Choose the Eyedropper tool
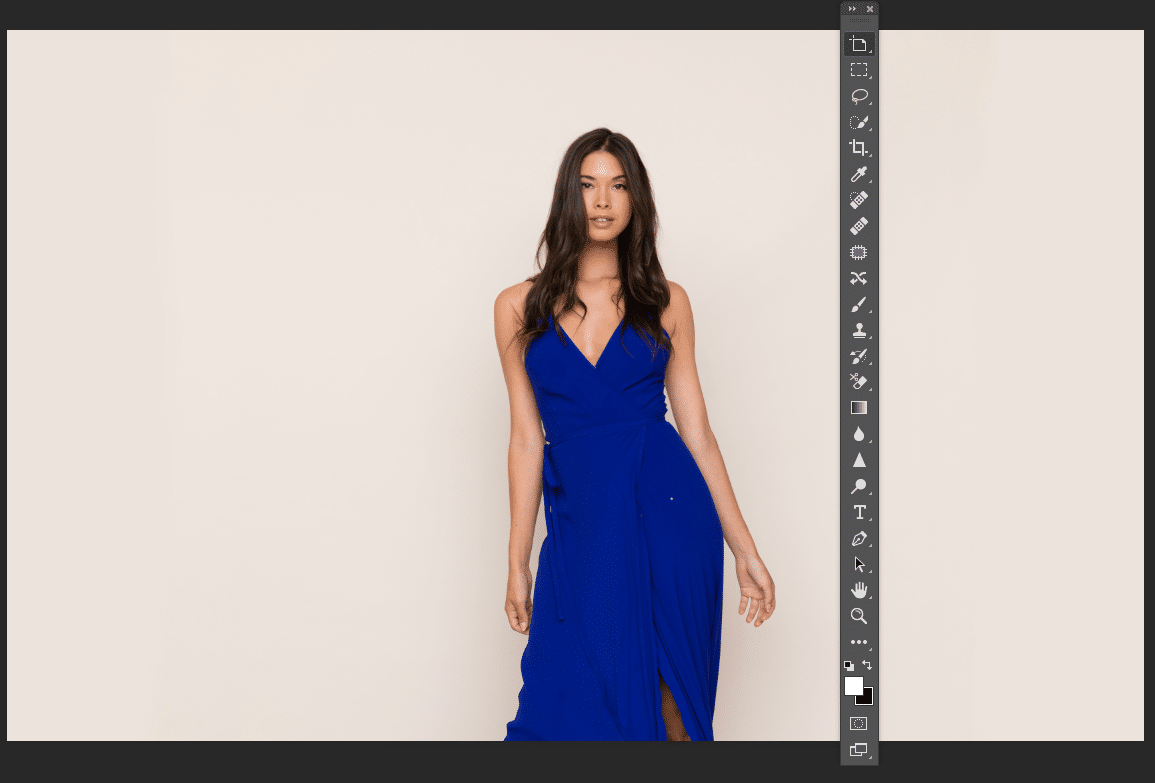 pyautogui.click(x=858, y=174)
